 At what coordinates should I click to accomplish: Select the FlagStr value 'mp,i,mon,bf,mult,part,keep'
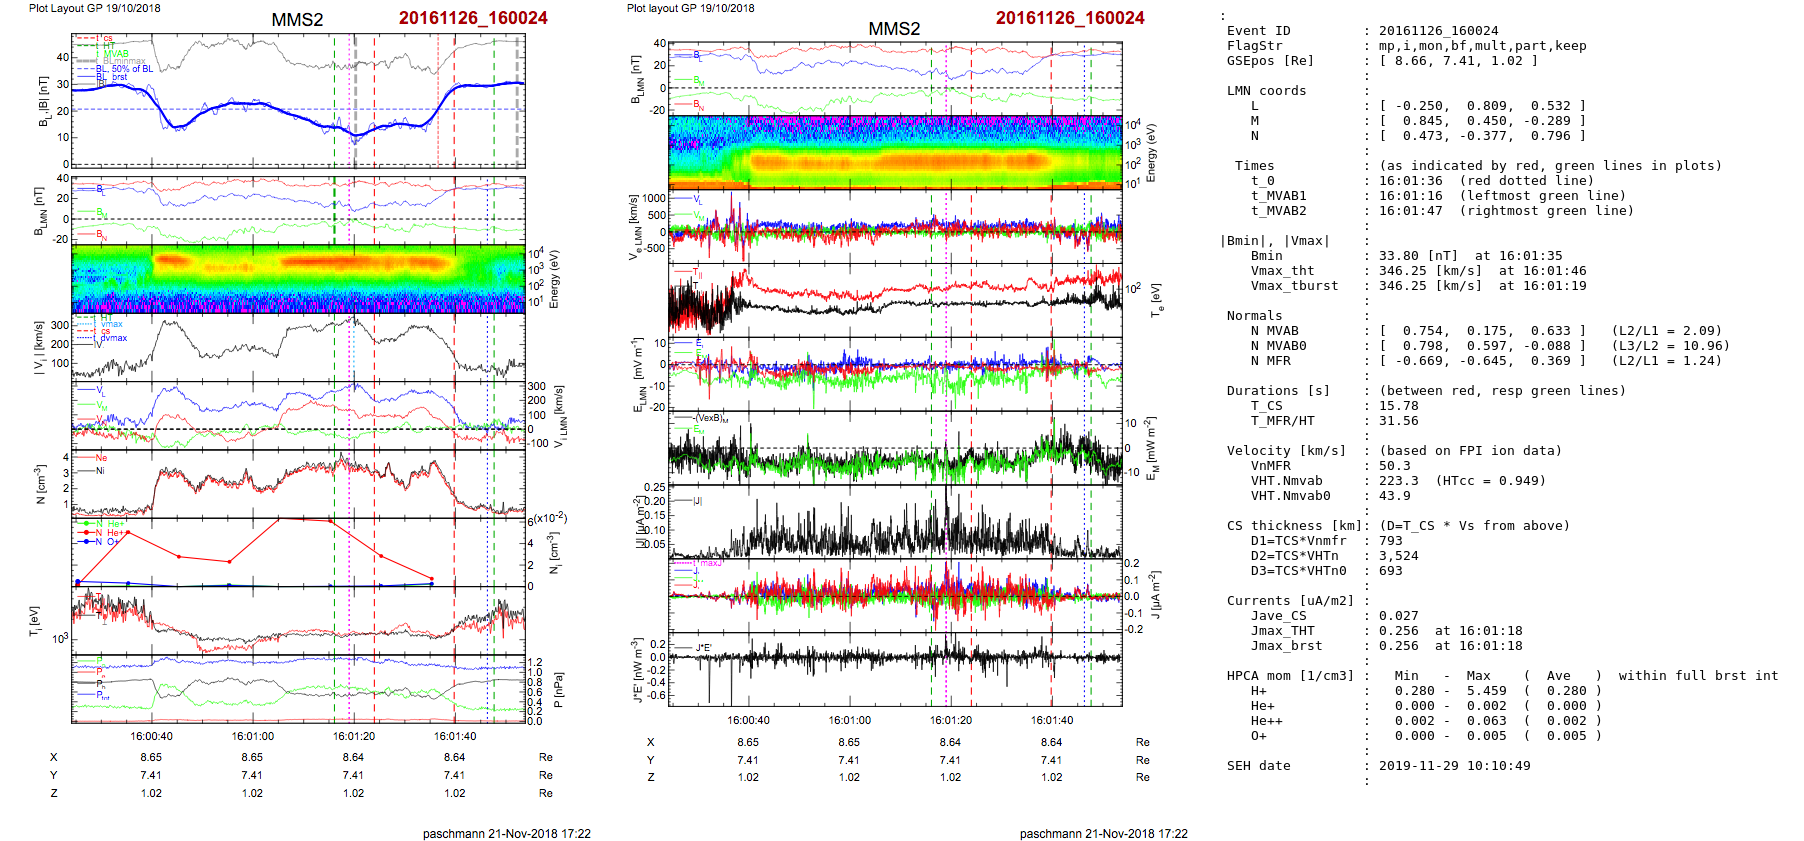(x=1483, y=46)
